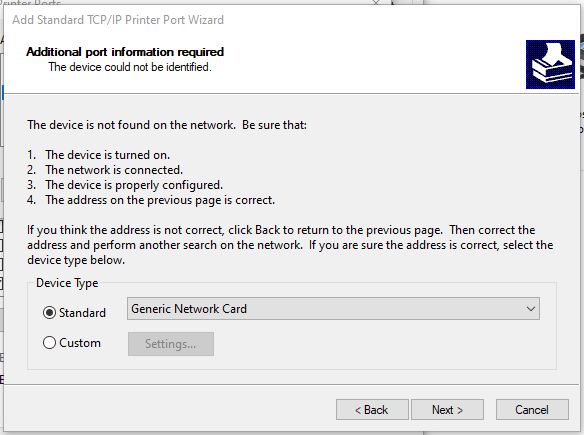
Task: Select the Custom device type radio button
Action: [49, 343]
